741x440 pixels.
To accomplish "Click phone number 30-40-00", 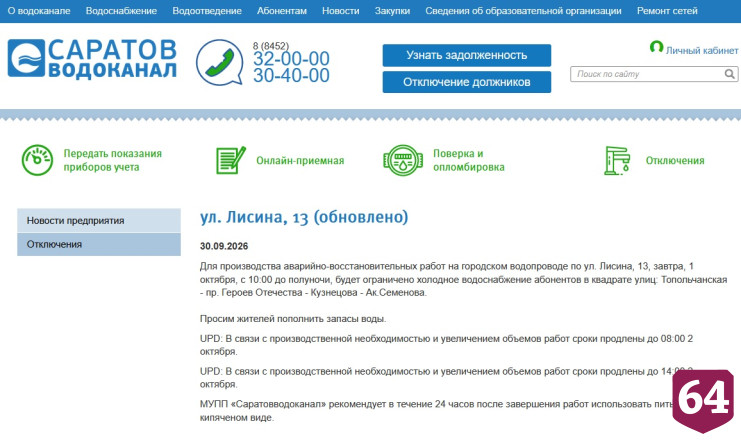I will [291, 76].
